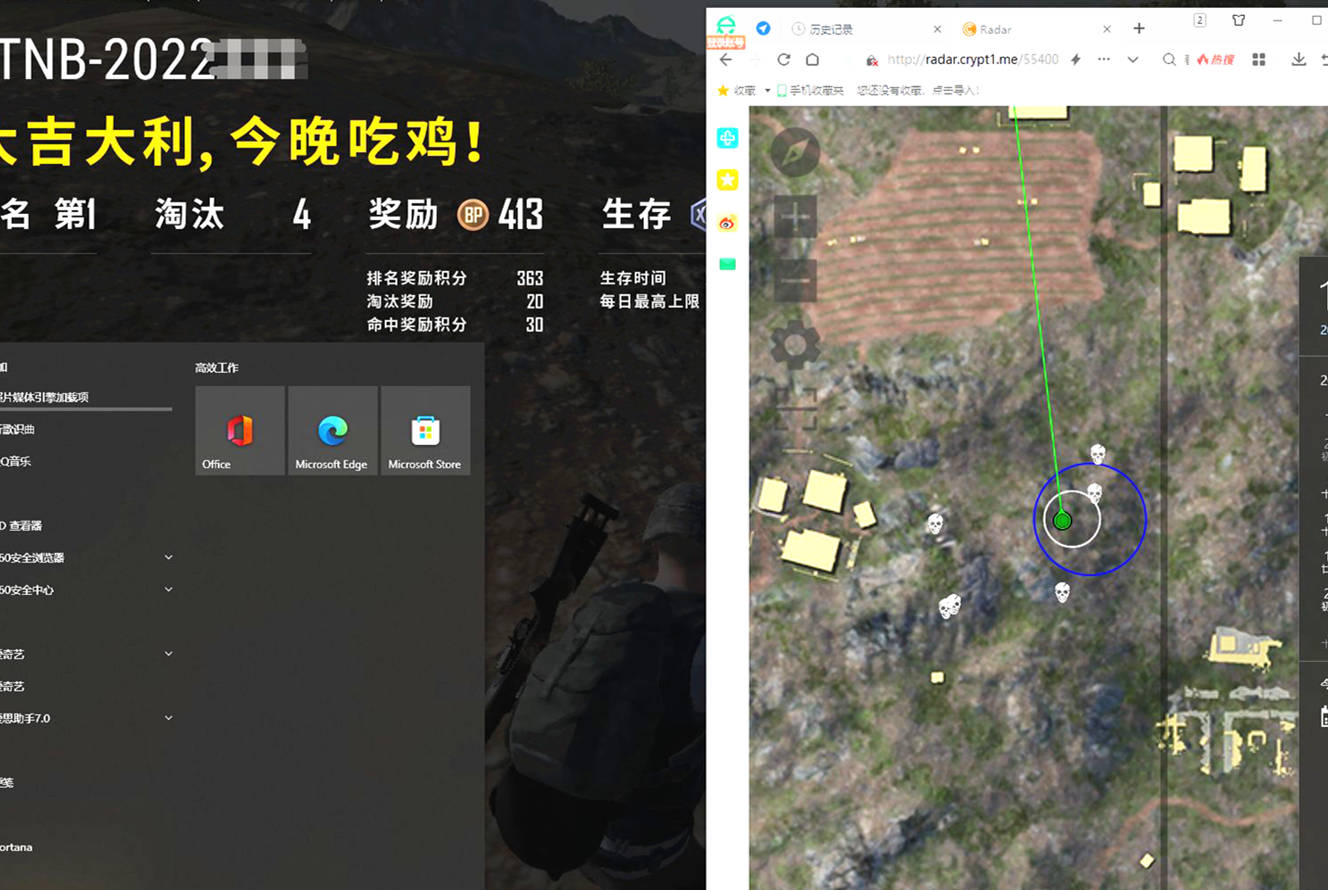Toggle radar map fullscreen brackets icon

click(x=795, y=410)
